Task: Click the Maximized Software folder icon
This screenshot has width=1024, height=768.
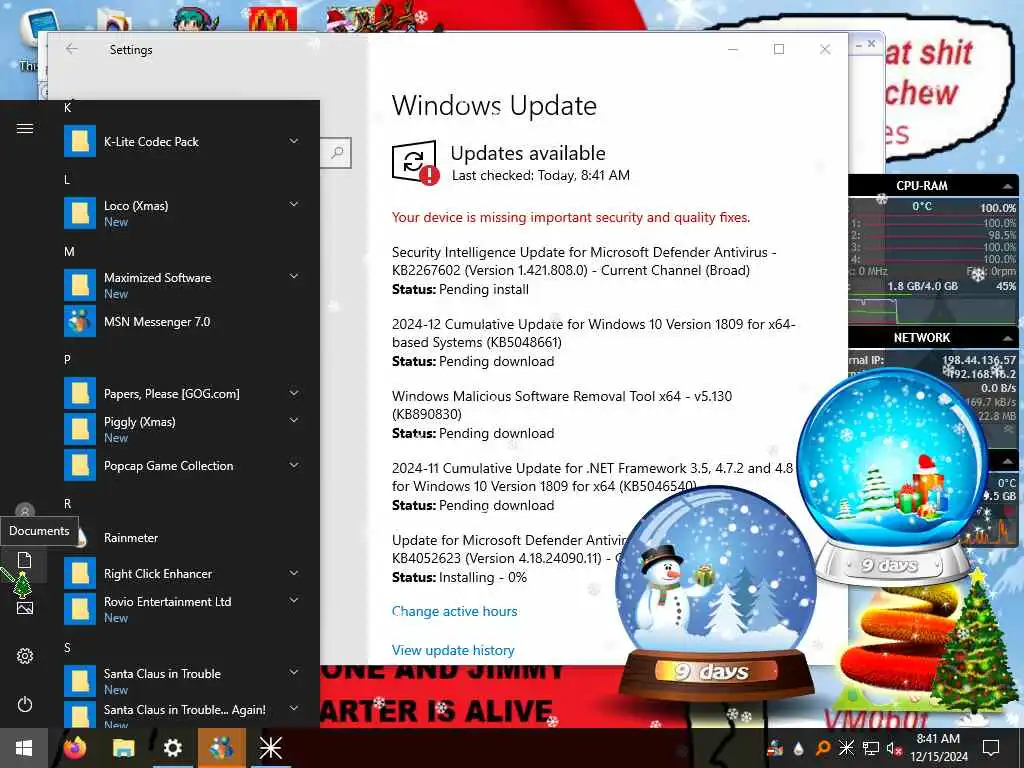Action: tap(80, 285)
